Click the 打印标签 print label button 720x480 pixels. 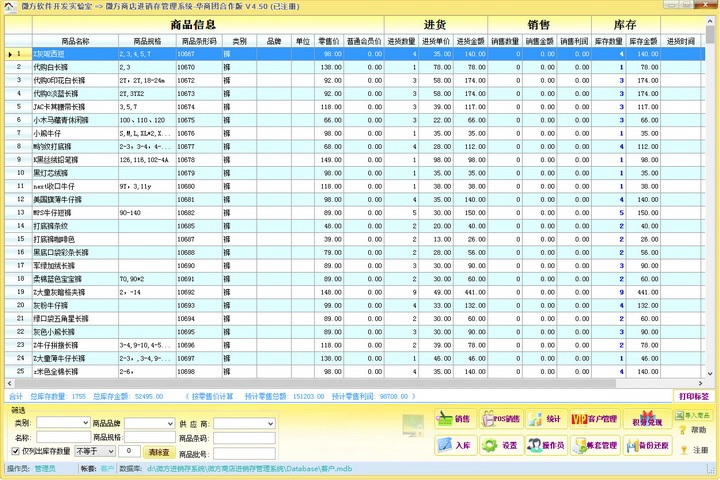pos(694,396)
